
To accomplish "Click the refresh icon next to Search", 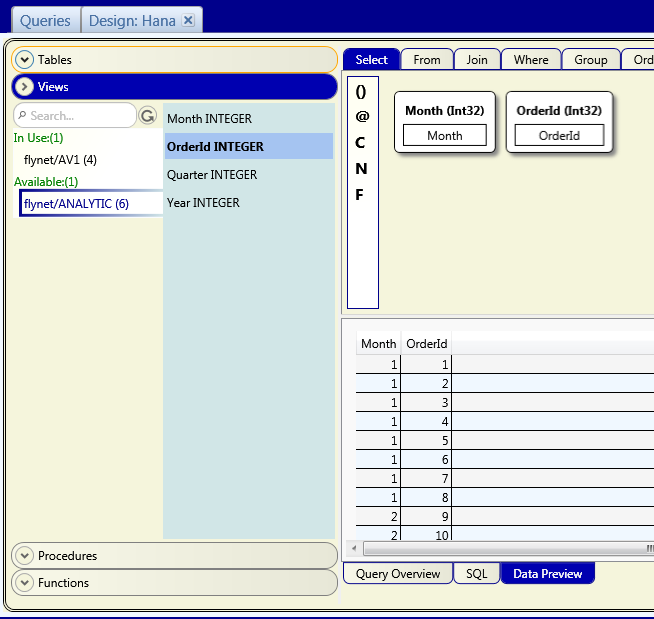I will click(x=148, y=116).
